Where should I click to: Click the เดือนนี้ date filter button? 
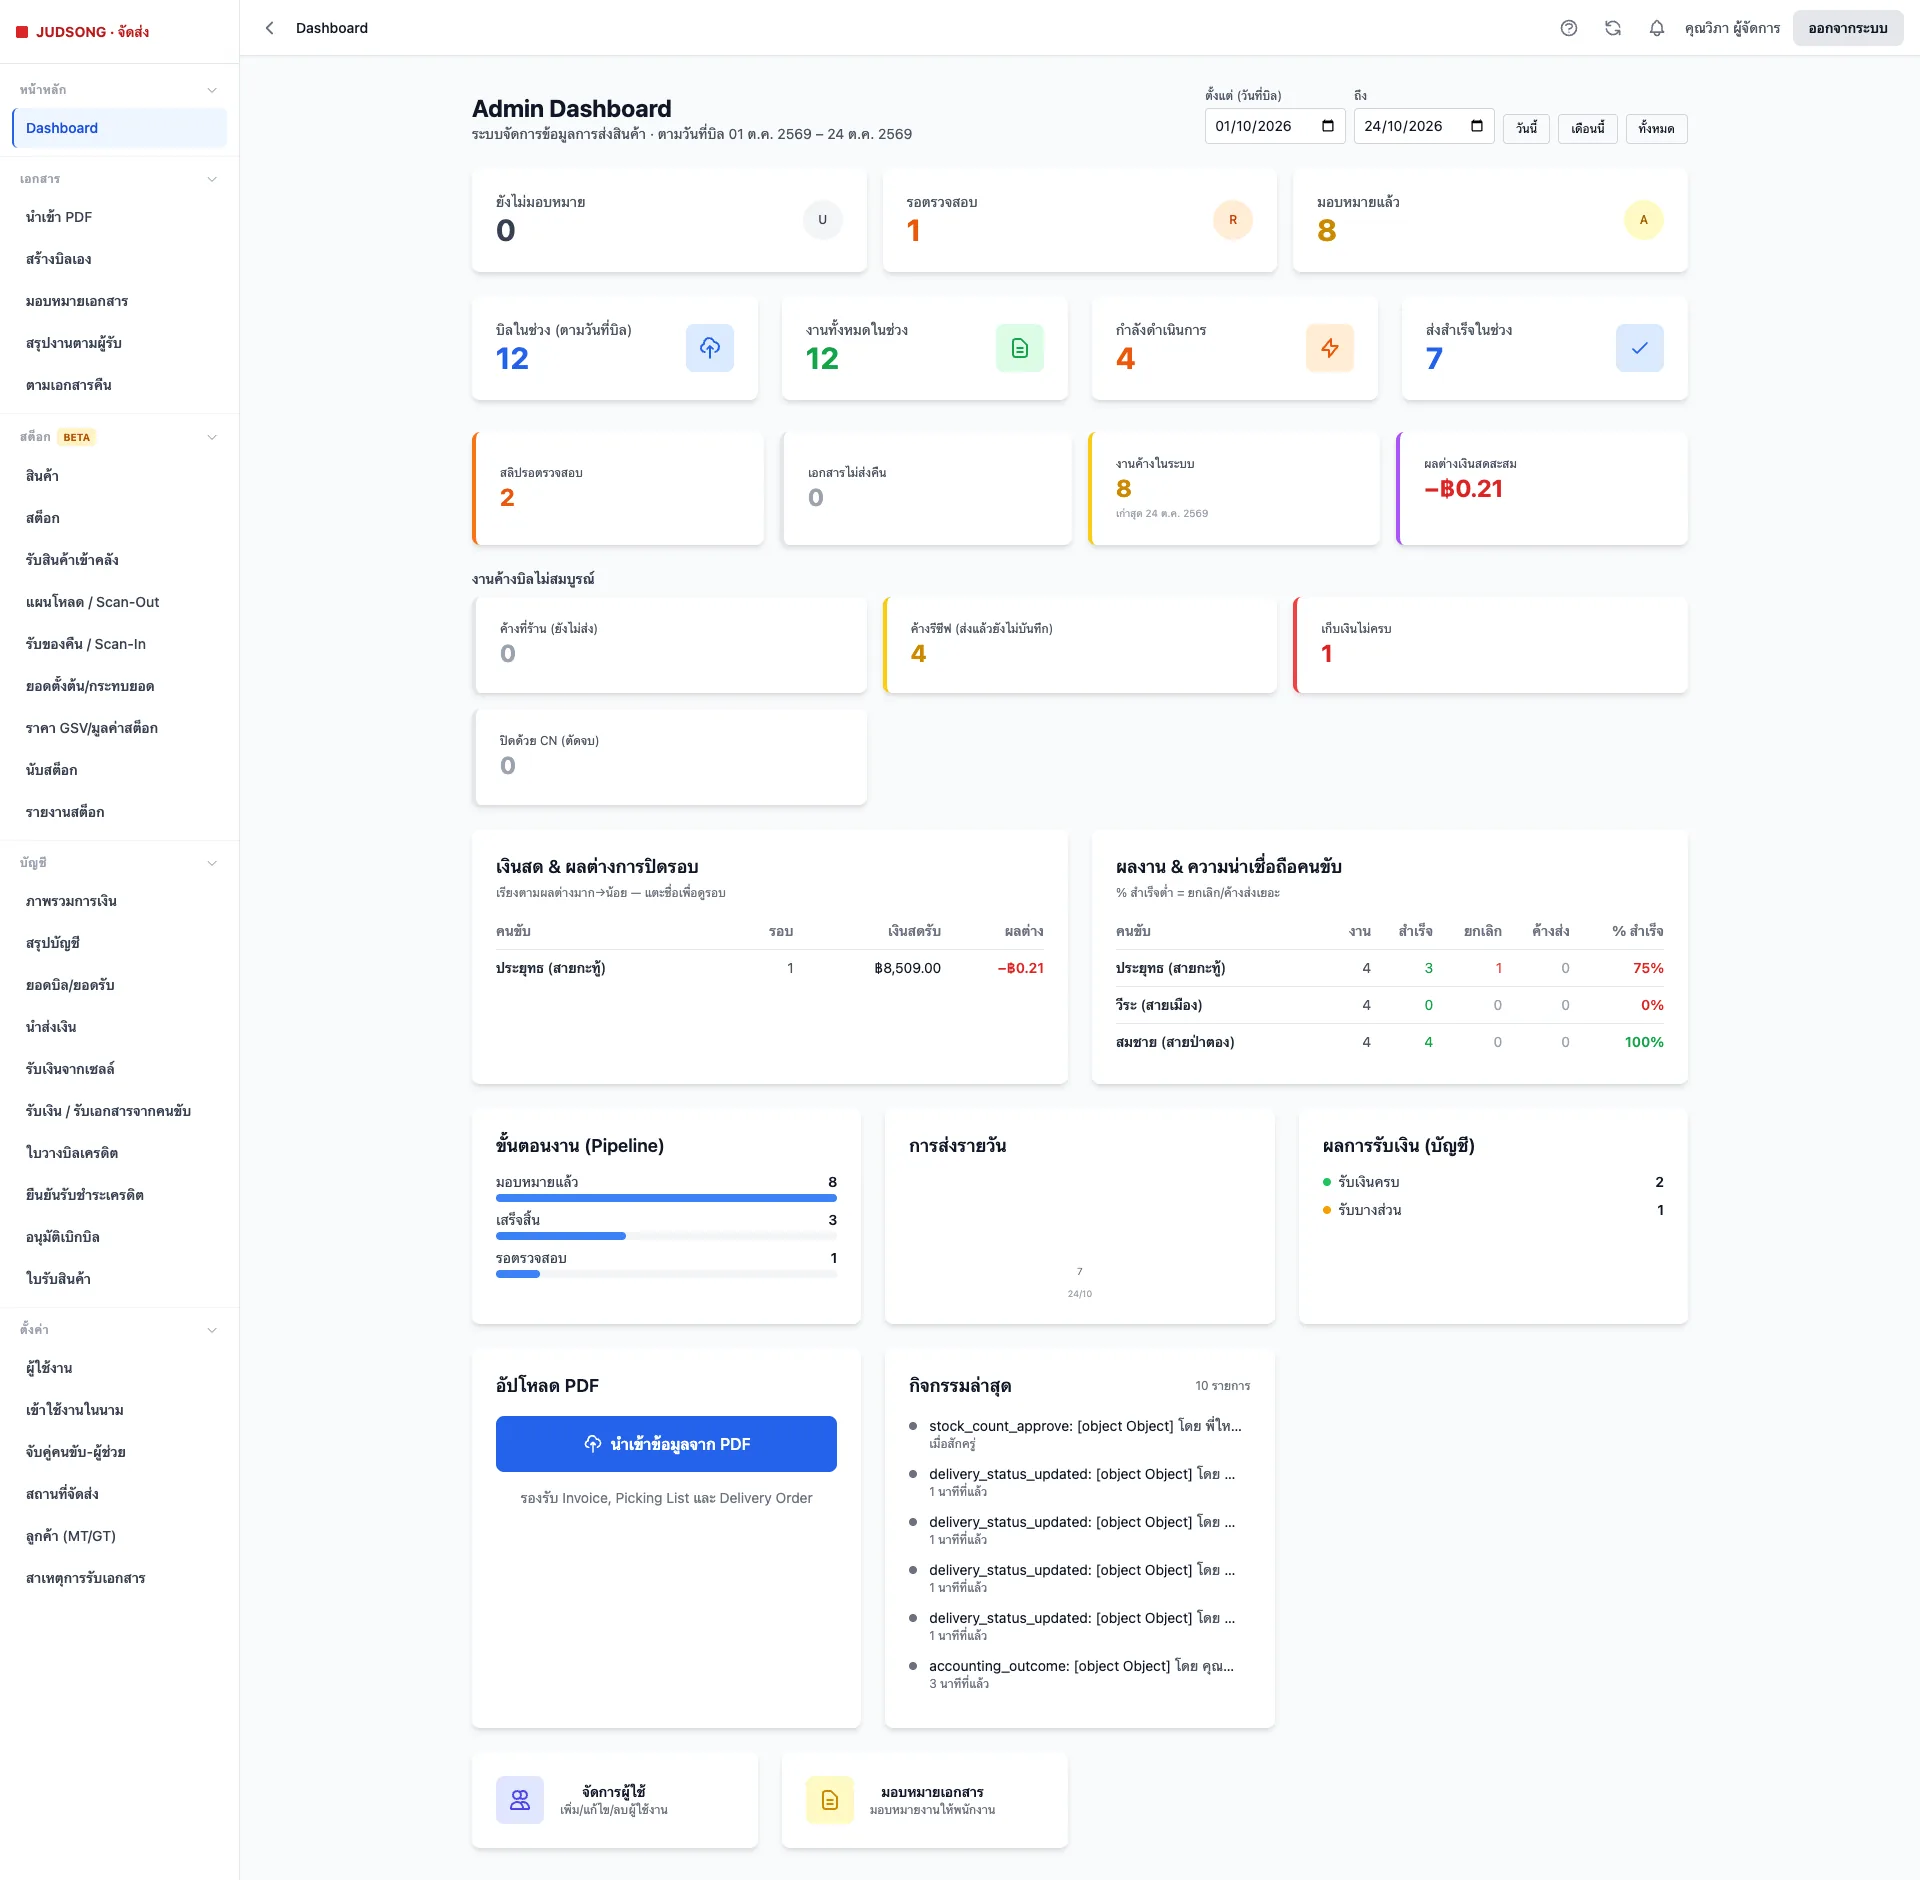tap(1588, 128)
